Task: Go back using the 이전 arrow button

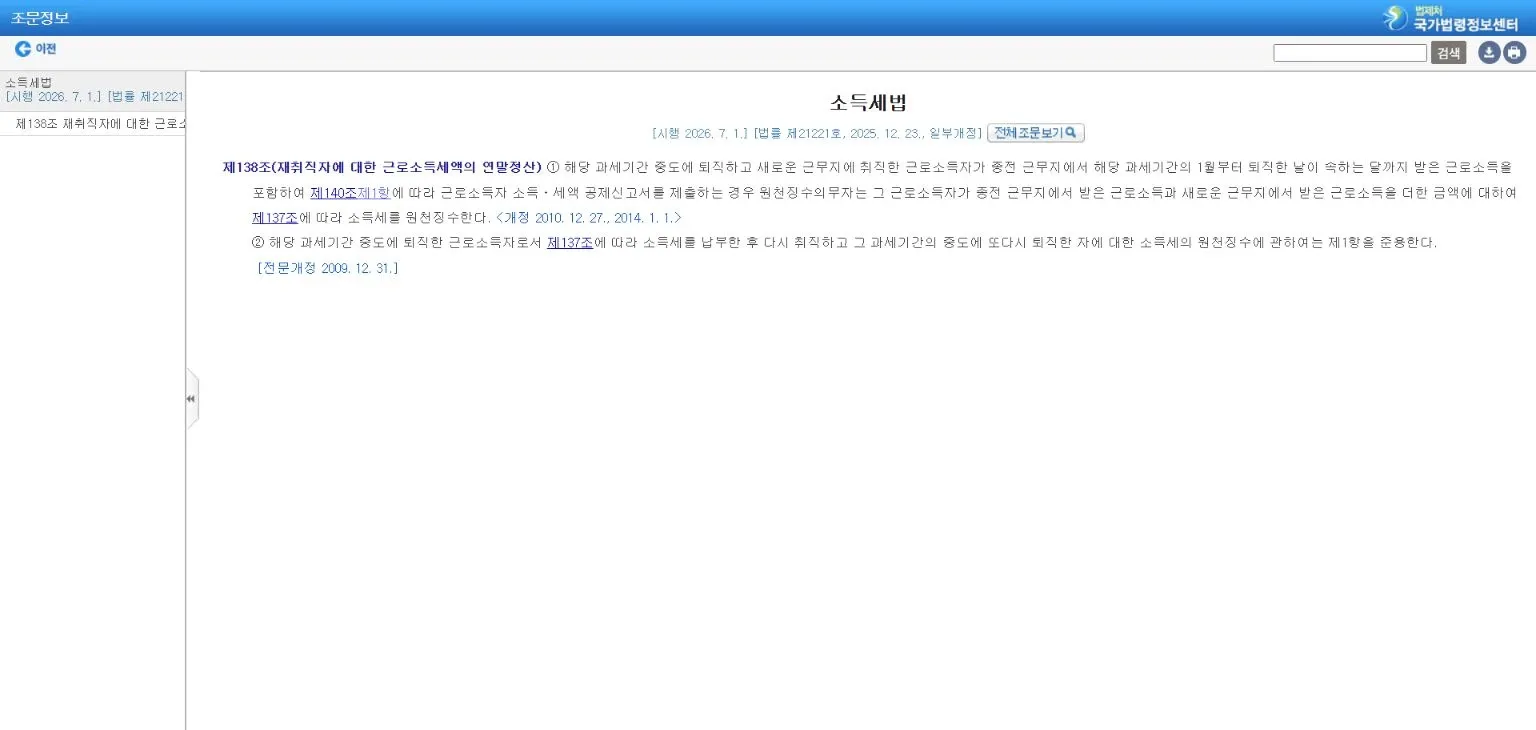Action: (36, 49)
